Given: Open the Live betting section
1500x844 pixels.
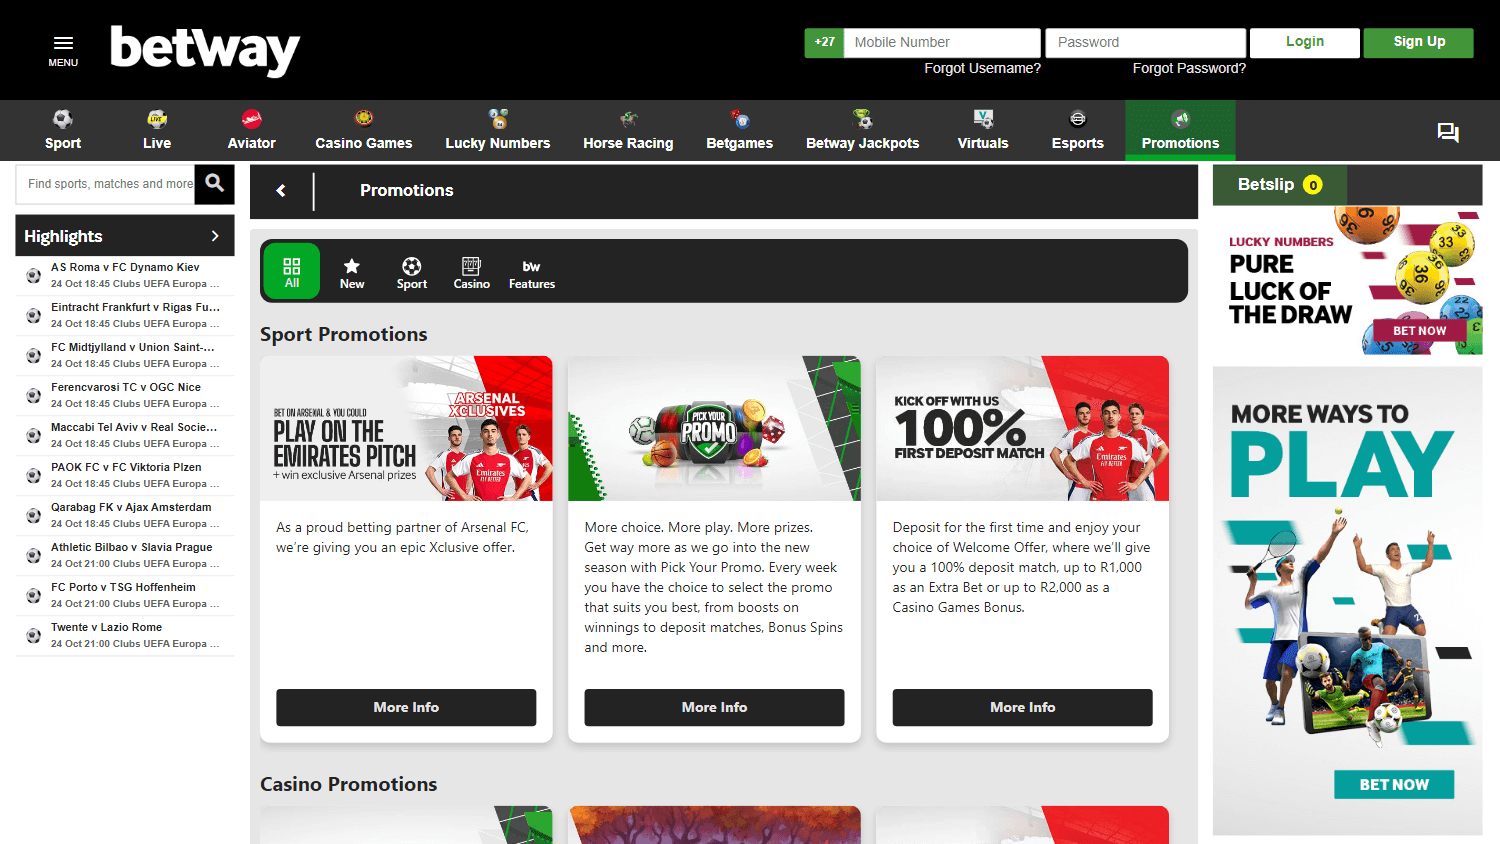Looking at the screenshot, I should click(157, 131).
